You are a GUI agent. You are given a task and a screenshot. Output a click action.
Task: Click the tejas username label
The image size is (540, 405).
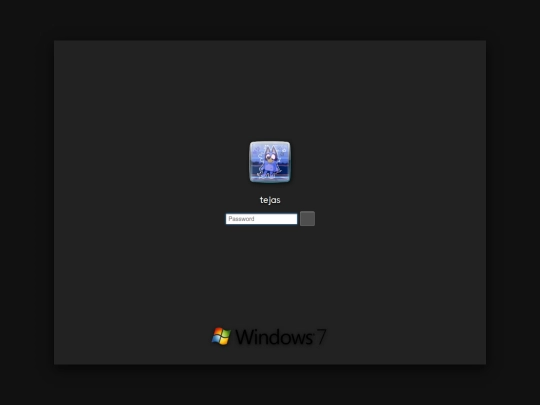[x=270, y=200]
